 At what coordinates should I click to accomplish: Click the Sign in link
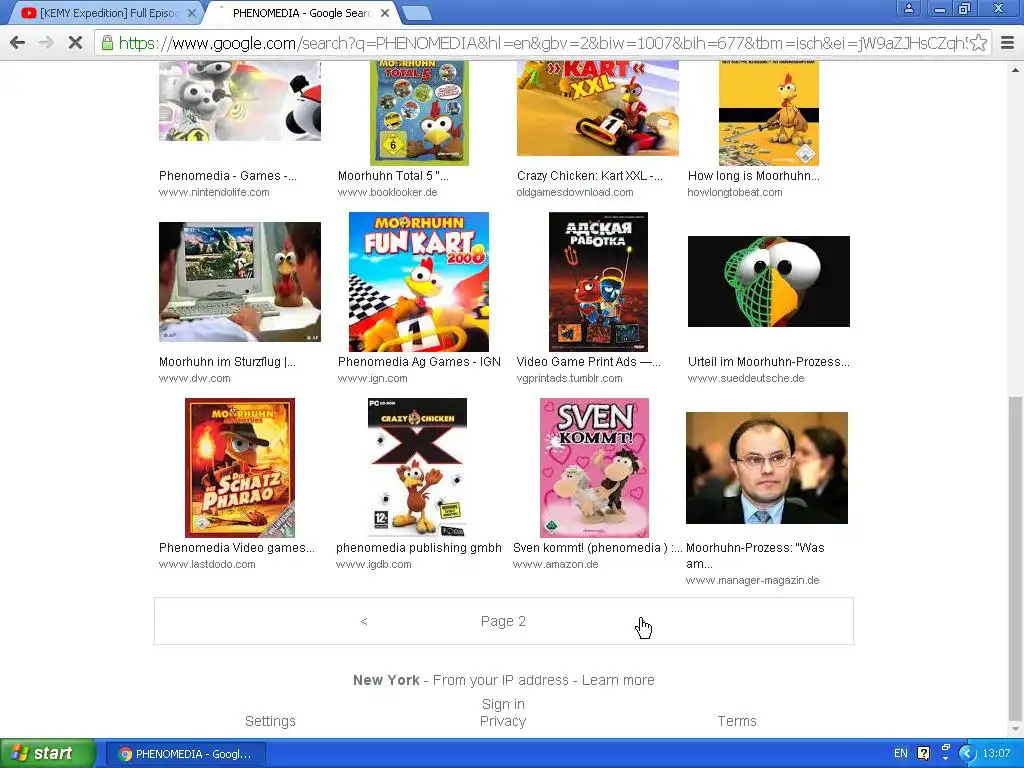pyautogui.click(x=503, y=704)
